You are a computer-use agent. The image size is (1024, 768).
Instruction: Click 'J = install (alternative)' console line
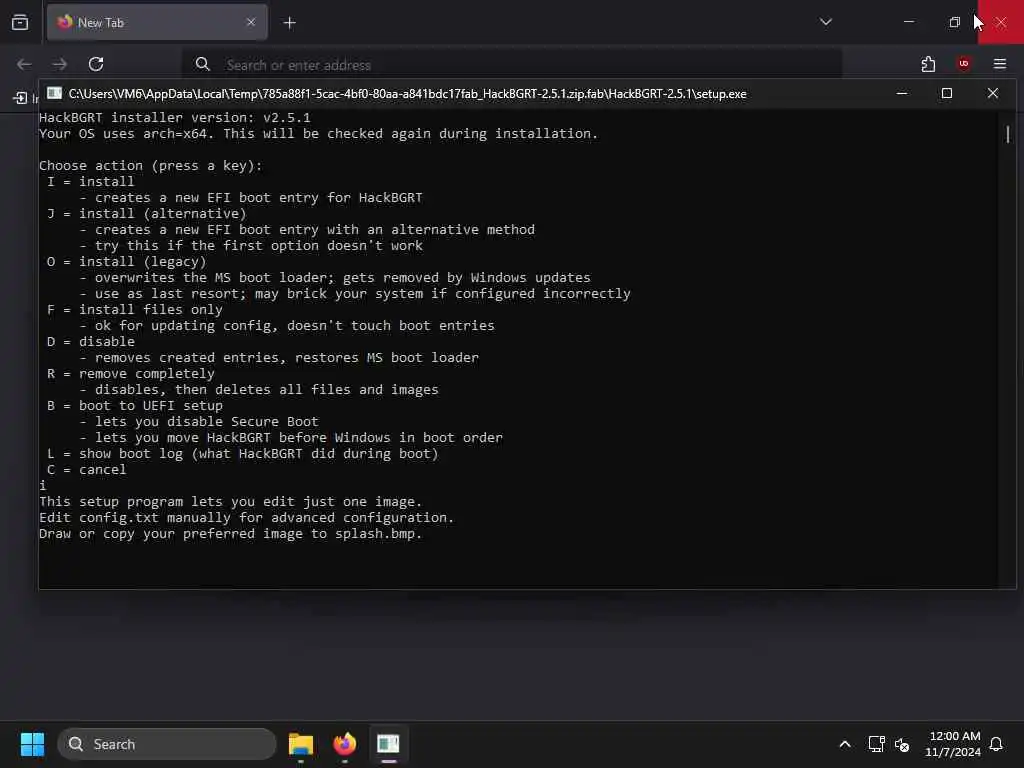(x=146, y=214)
